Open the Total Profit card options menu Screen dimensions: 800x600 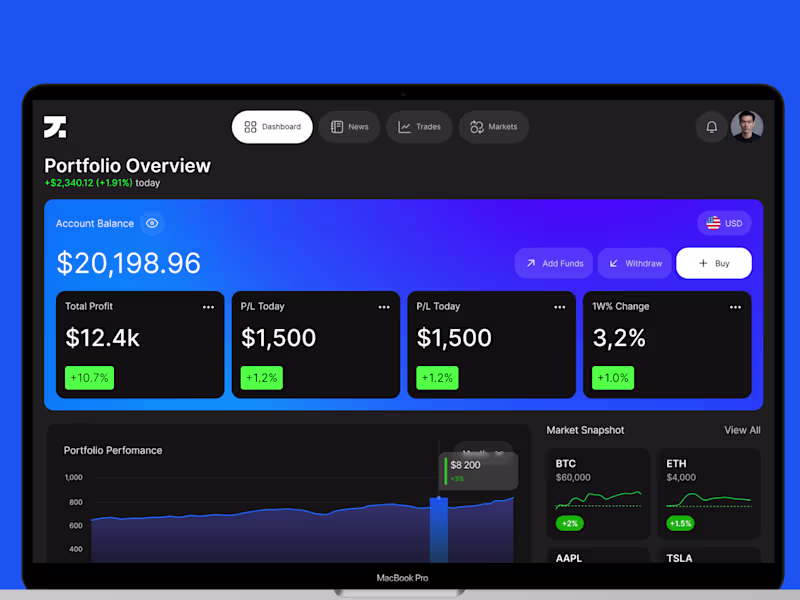[x=208, y=307]
